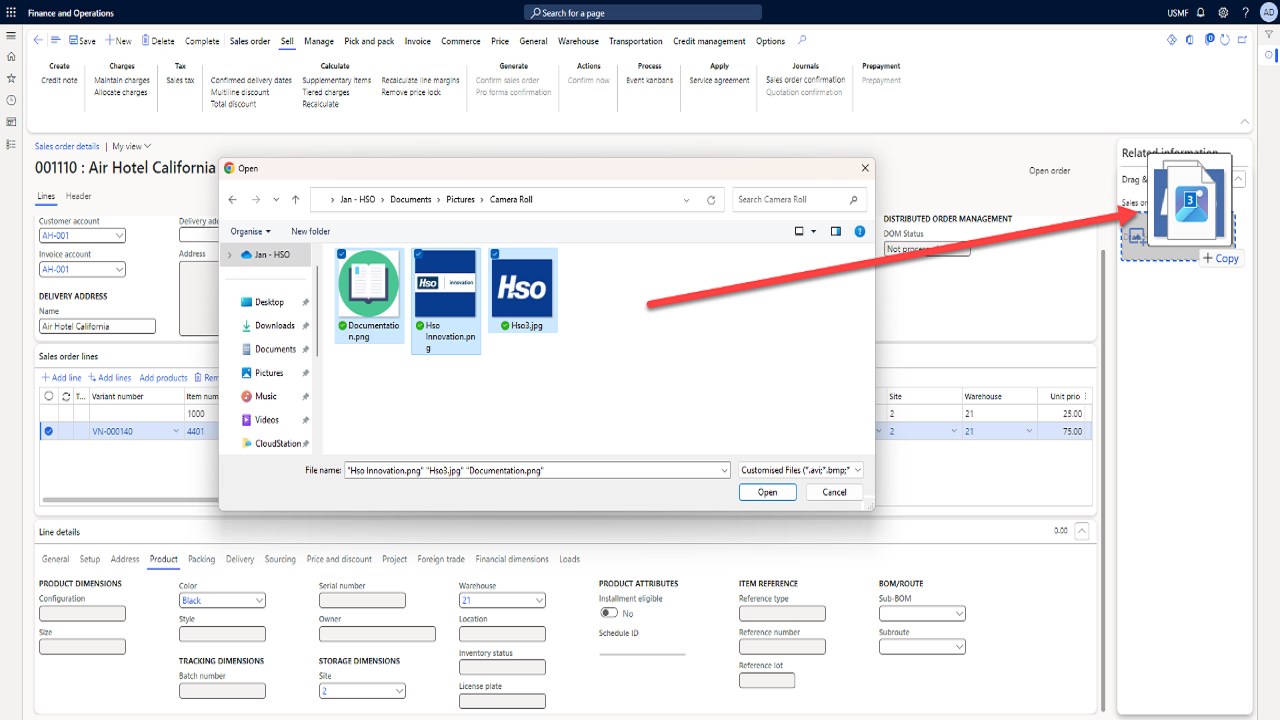Open the Invoice ribbon tab
This screenshot has width=1280, height=720.
click(418, 41)
